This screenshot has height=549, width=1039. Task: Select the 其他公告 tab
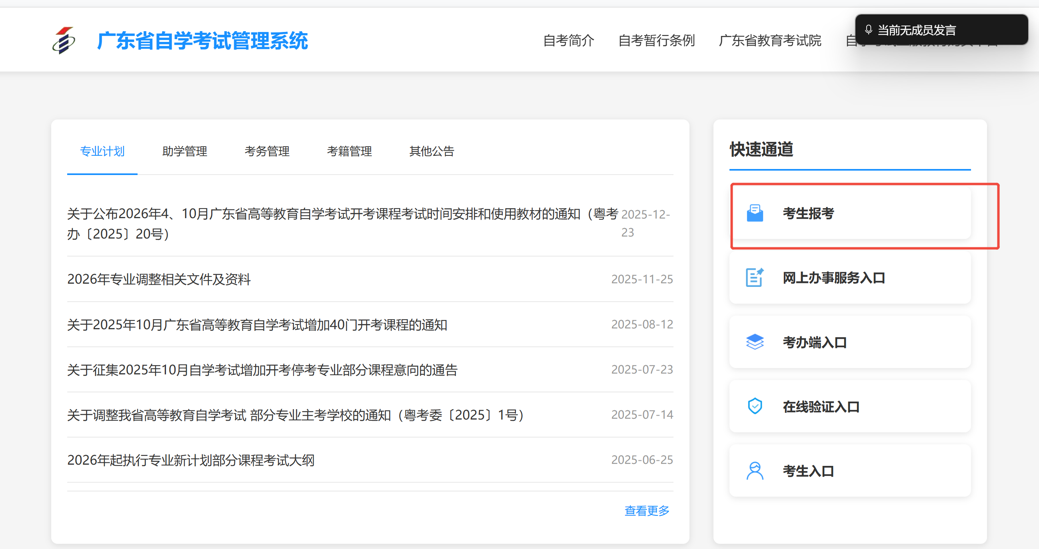click(x=431, y=152)
